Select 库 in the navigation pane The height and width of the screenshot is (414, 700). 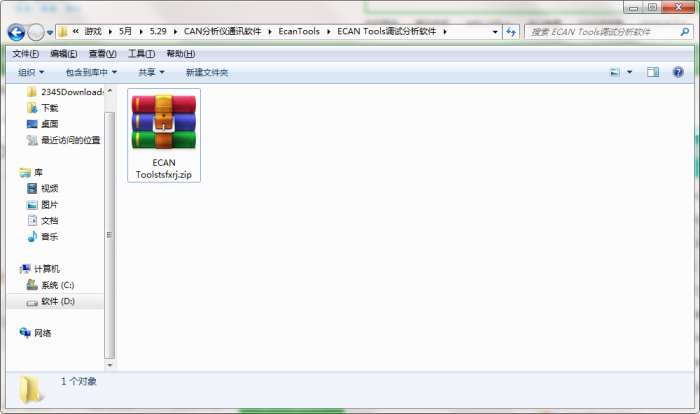[31, 172]
